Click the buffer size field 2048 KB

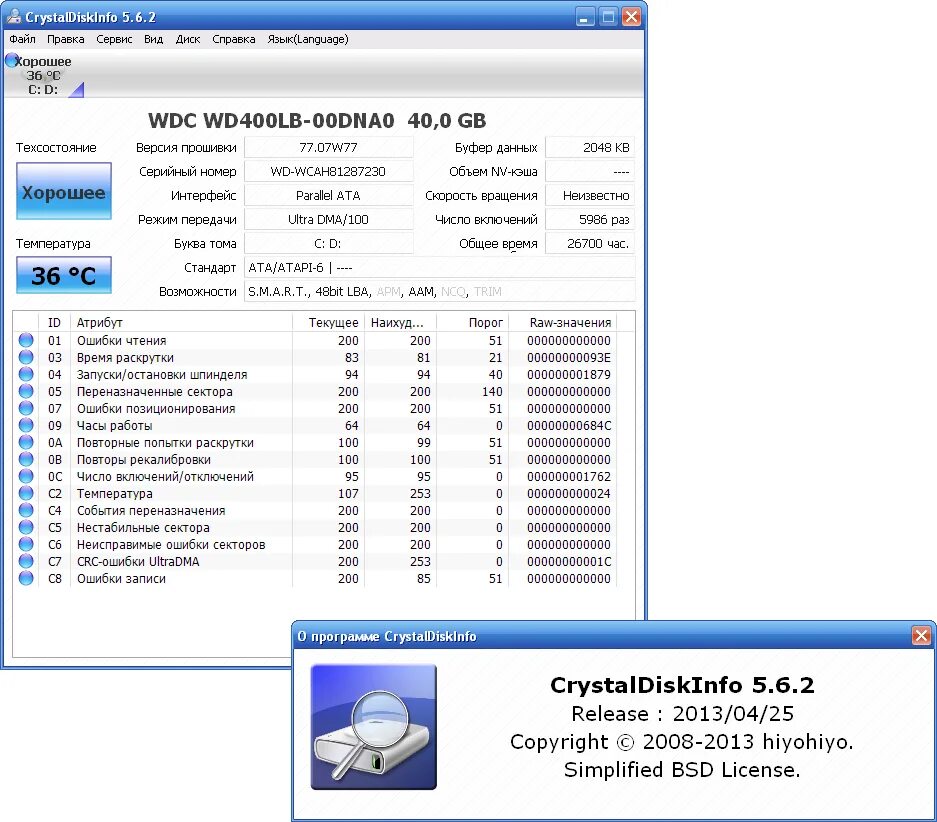click(590, 148)
